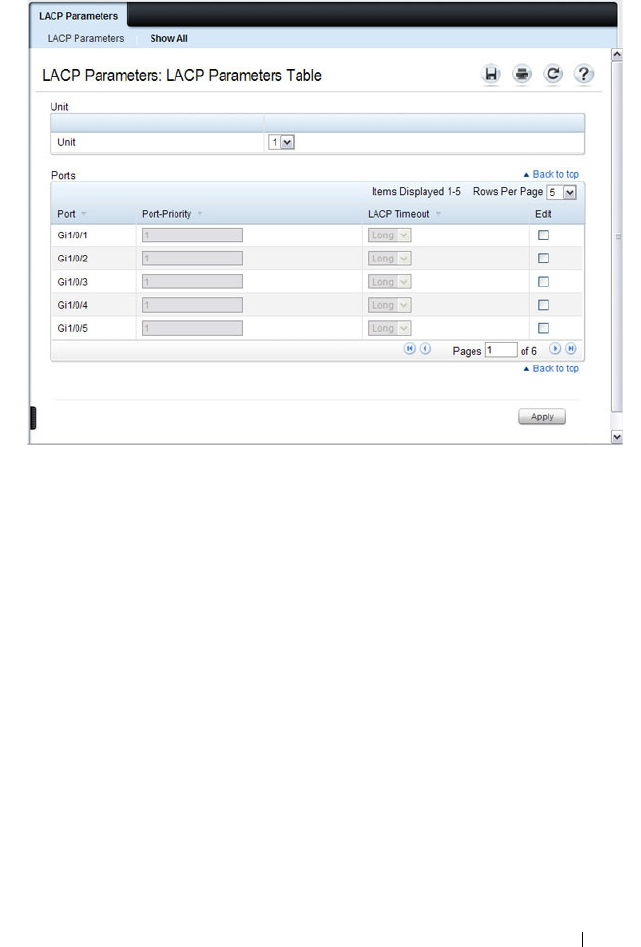Open LACP Timeout dropdown for Gi1/0/3
Image resolution: width=641 pixels, height=947 pixels.
389,281
